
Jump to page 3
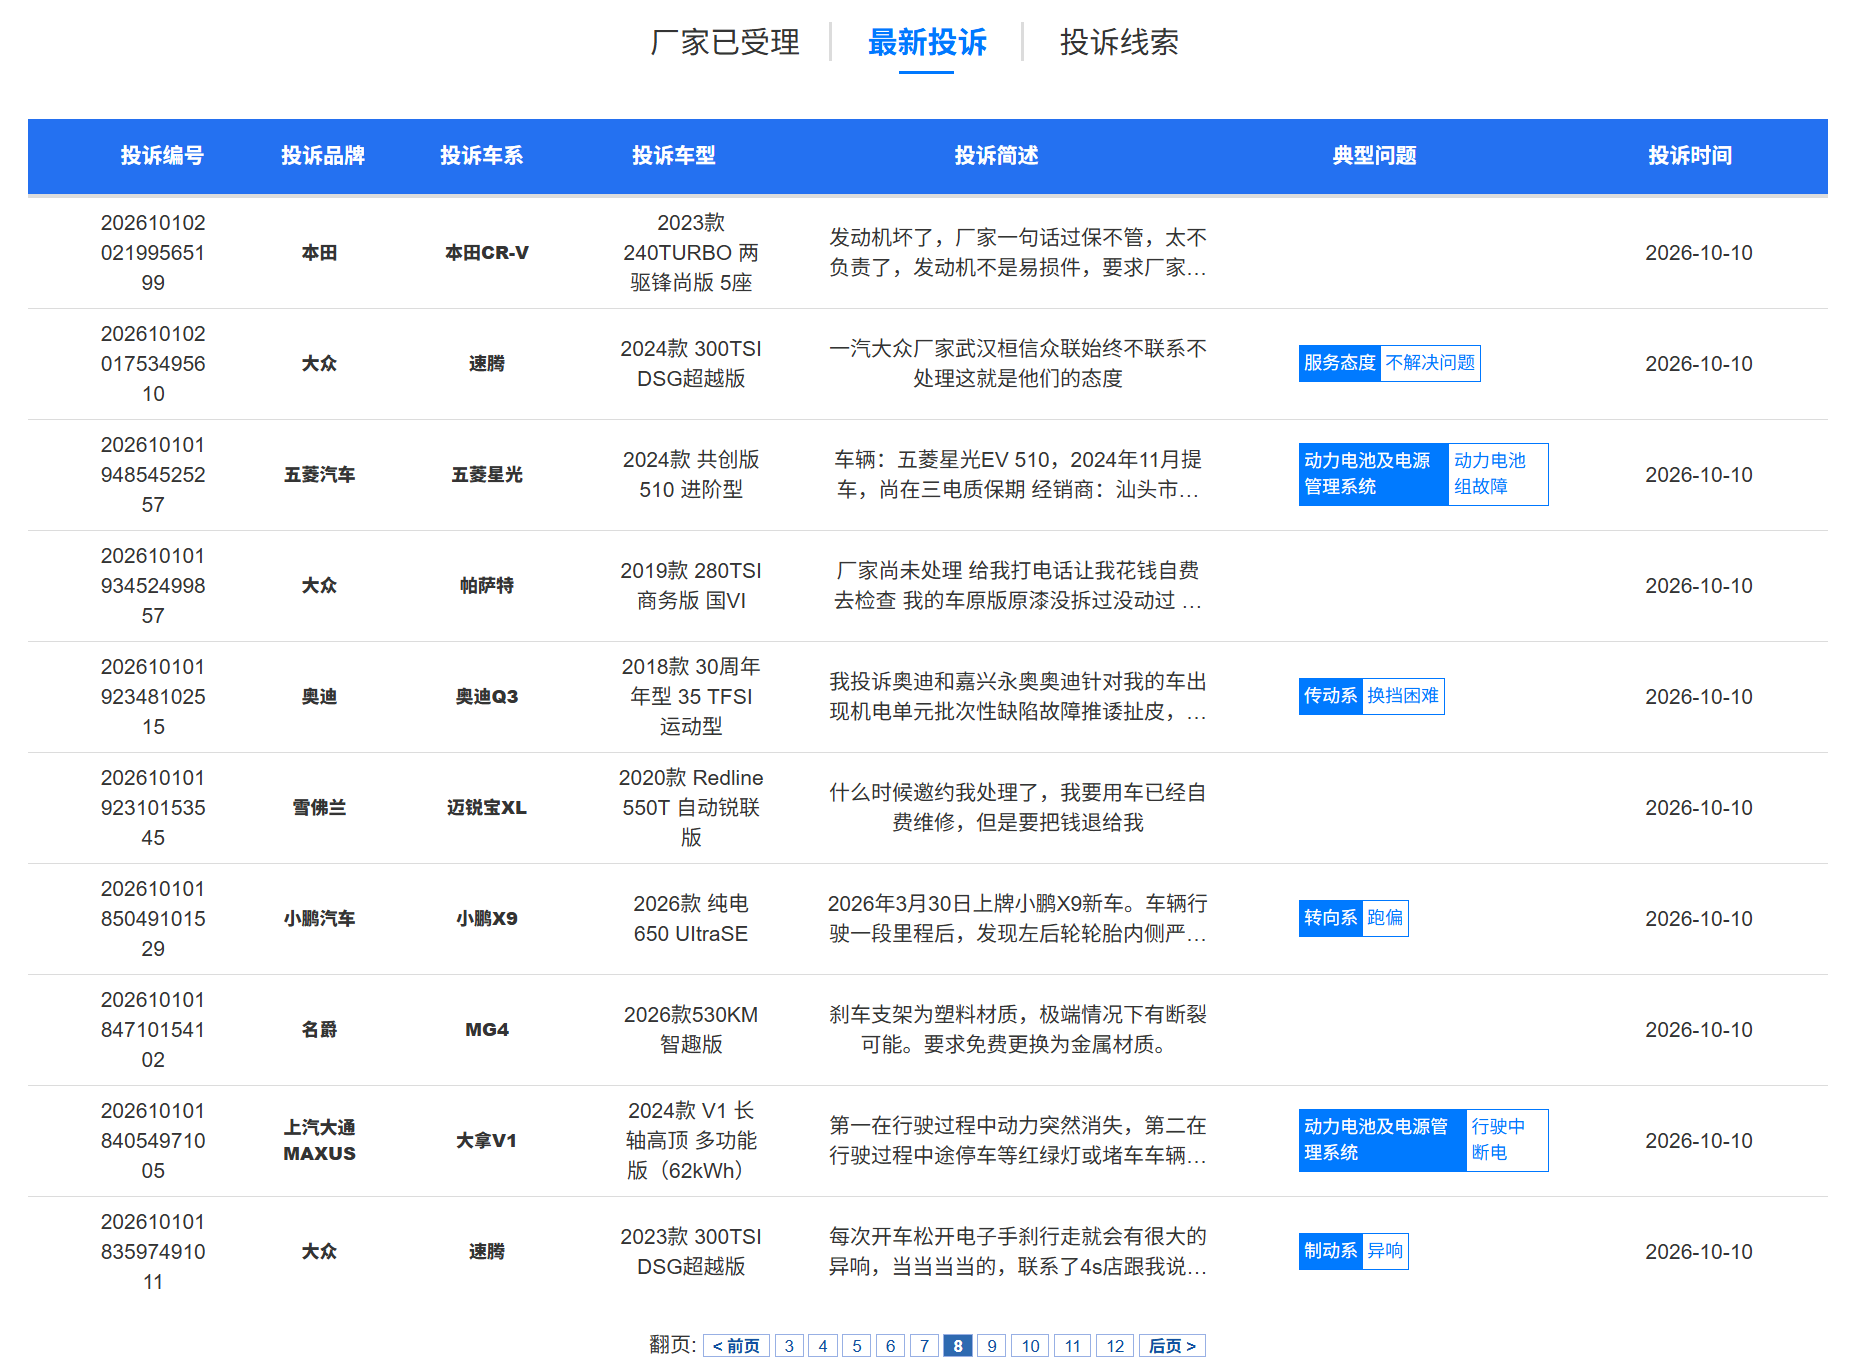[x=789, y=1346]
